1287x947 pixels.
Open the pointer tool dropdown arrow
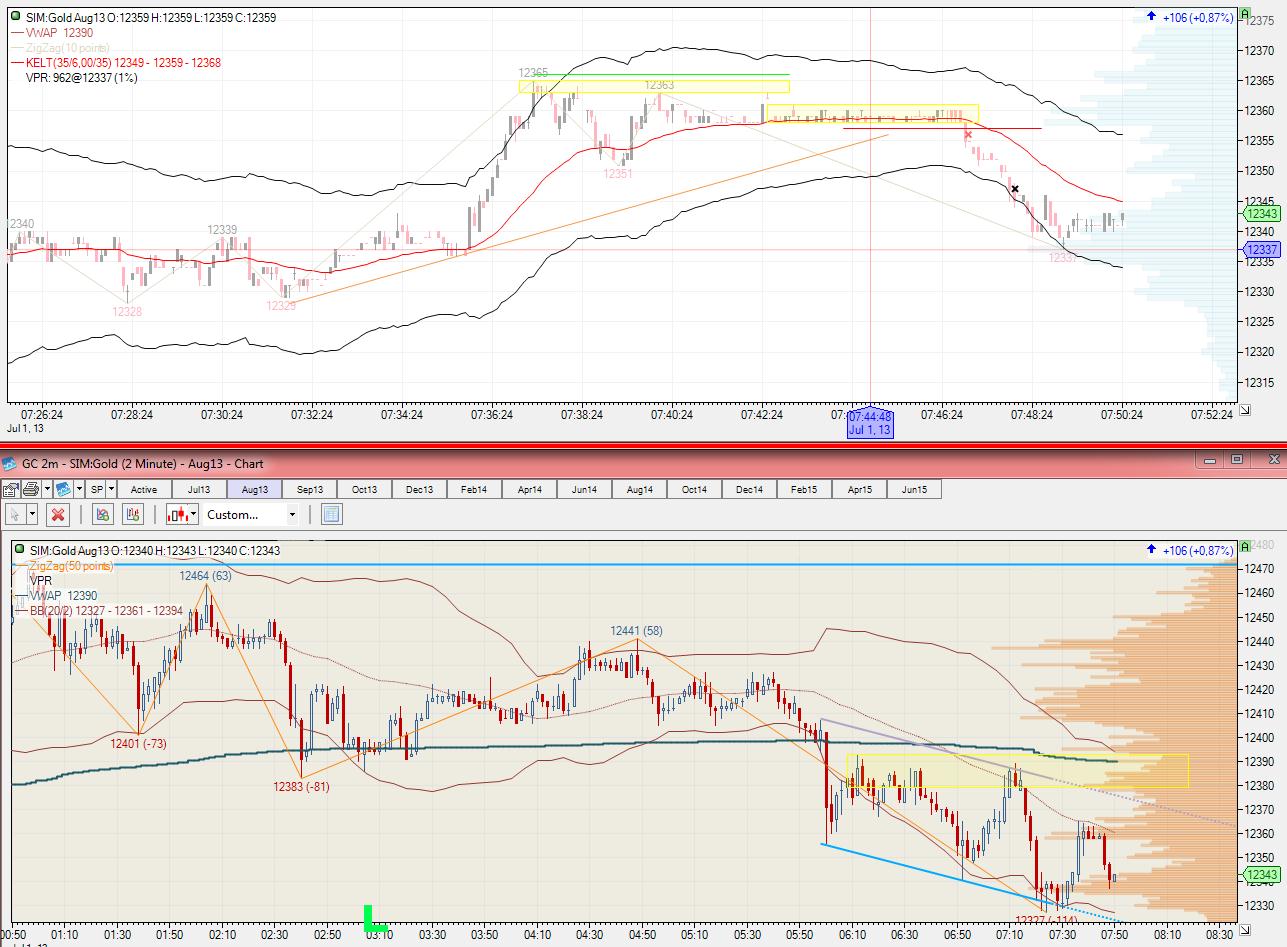click(x=32, y=514)
